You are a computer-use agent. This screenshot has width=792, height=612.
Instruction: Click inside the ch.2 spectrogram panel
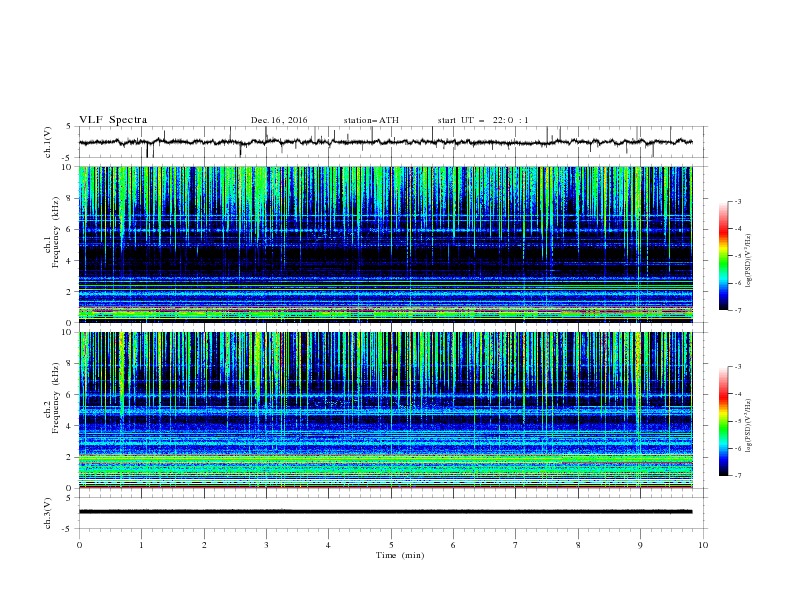coord(385,410)
